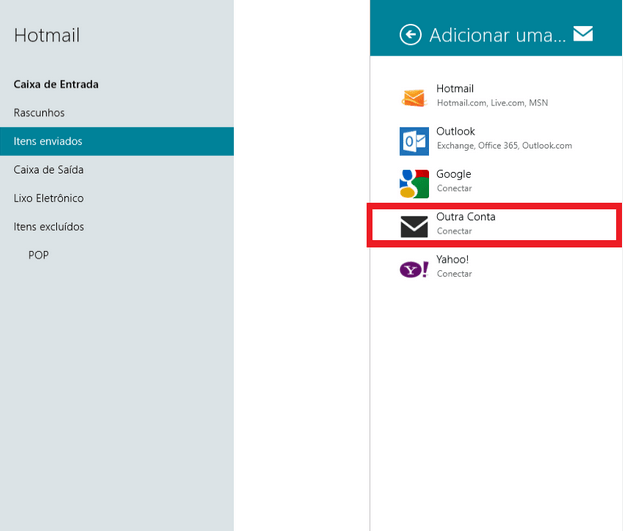
Task: Show the Lixo Eletrônico folder
Action: [x=48, y=198]
